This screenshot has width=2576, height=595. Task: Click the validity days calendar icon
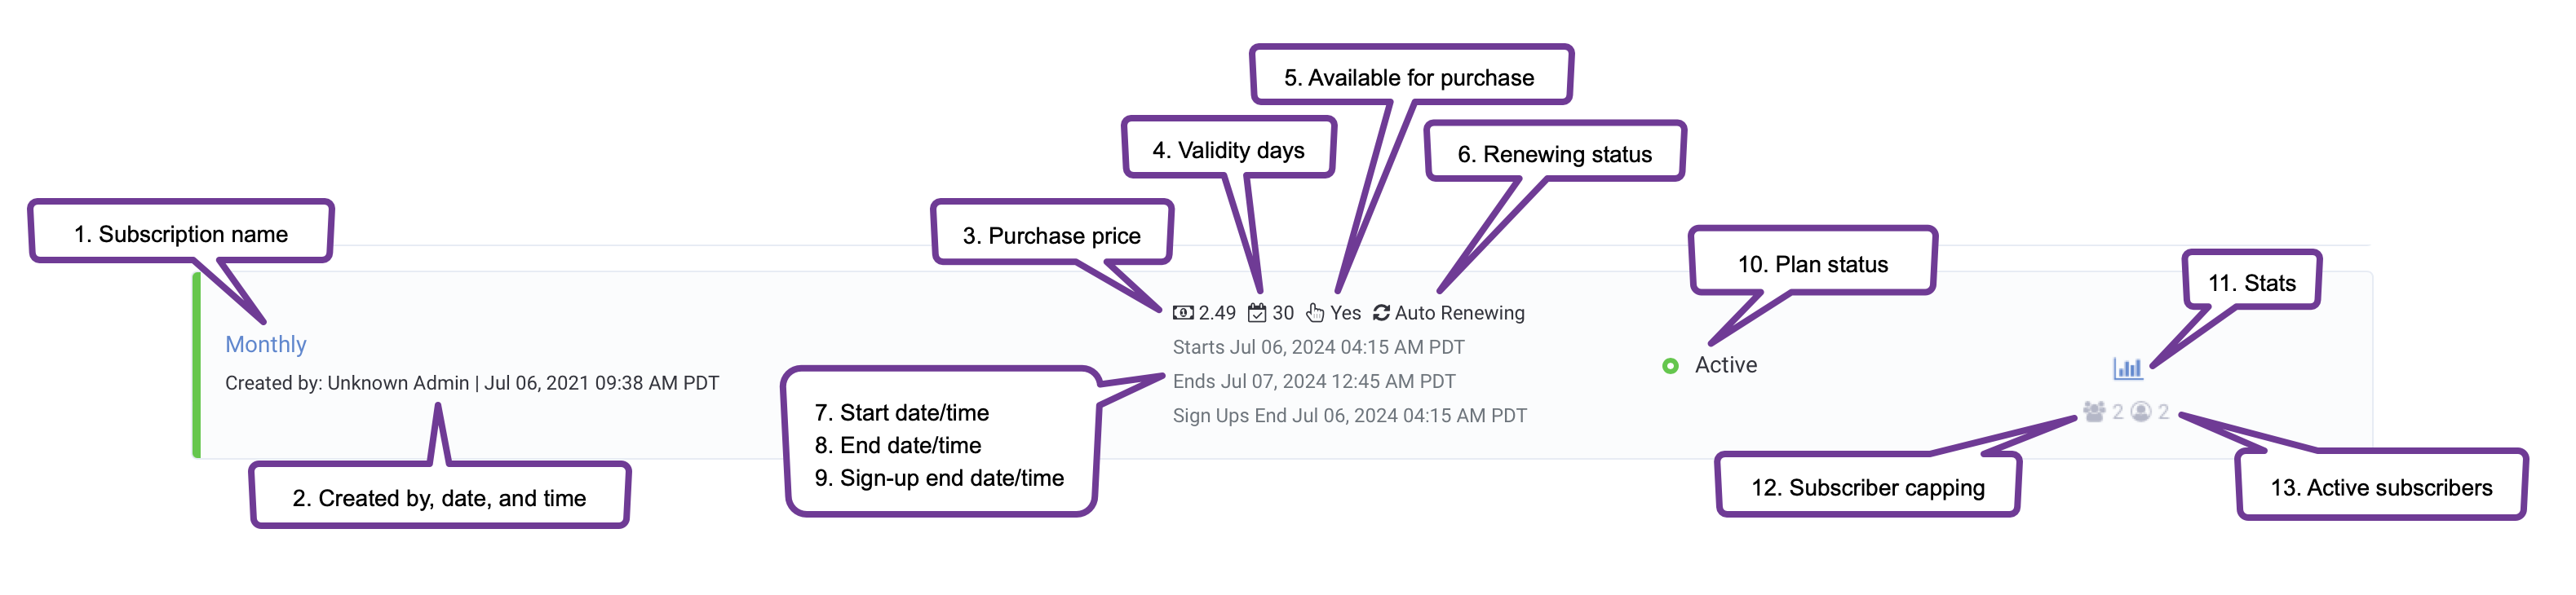(x=1257, y=313)
